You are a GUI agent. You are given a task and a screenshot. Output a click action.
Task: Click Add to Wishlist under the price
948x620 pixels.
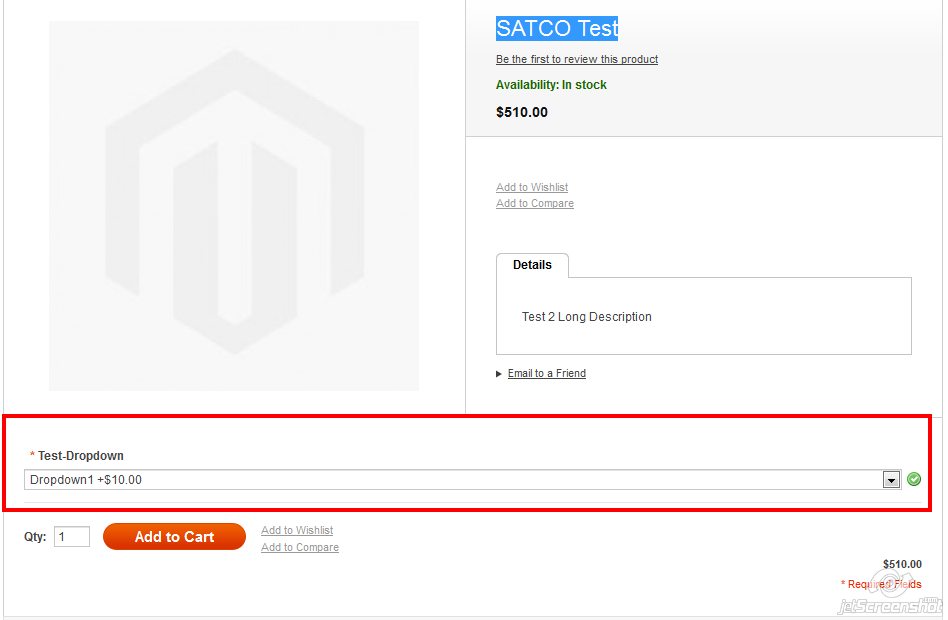(x=532, y=187)
